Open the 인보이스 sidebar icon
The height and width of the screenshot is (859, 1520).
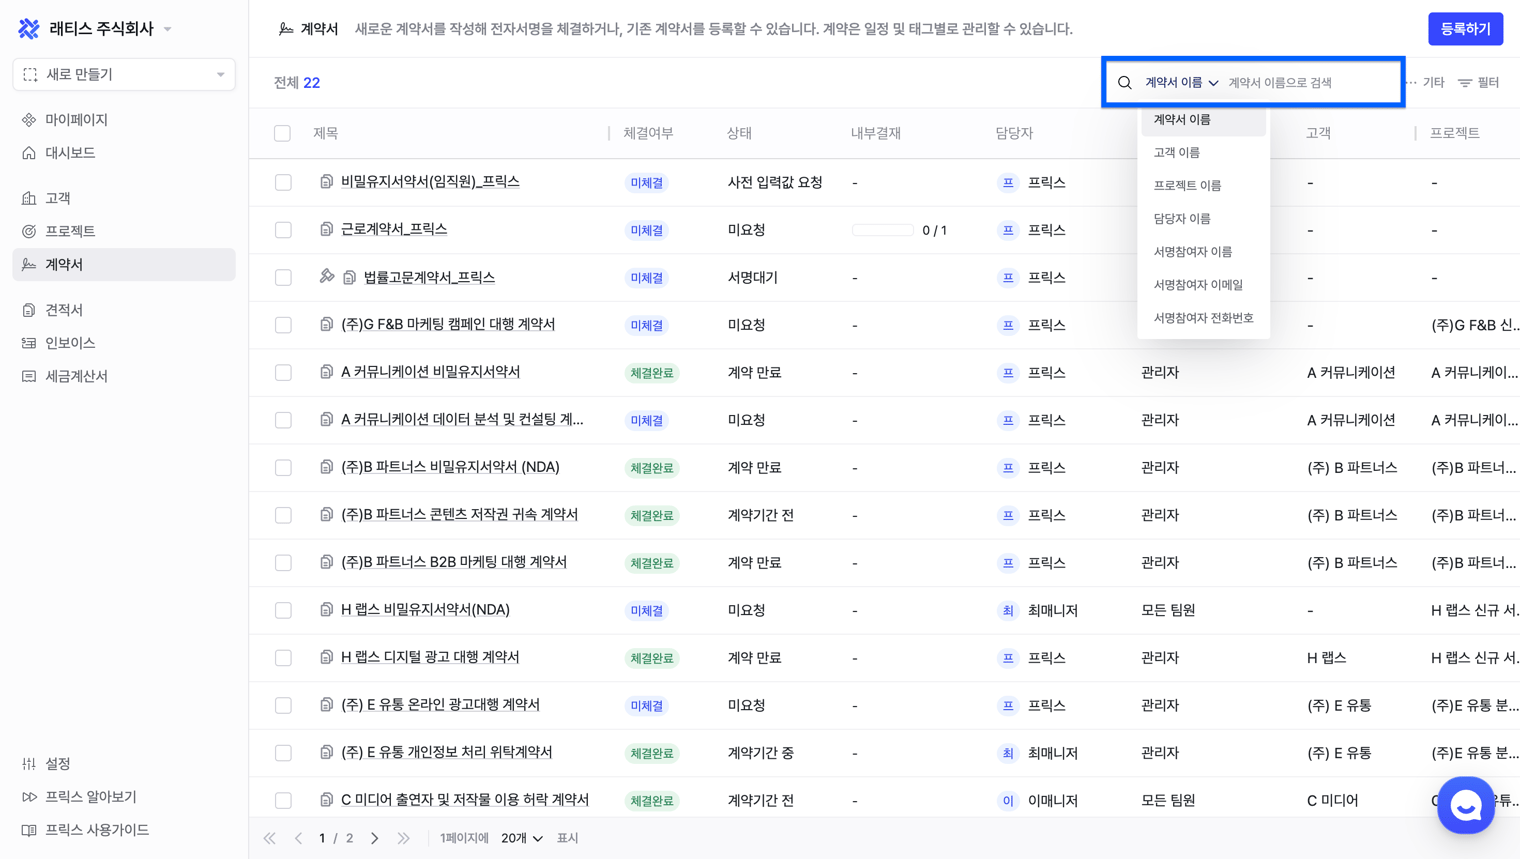pos(29,343)
